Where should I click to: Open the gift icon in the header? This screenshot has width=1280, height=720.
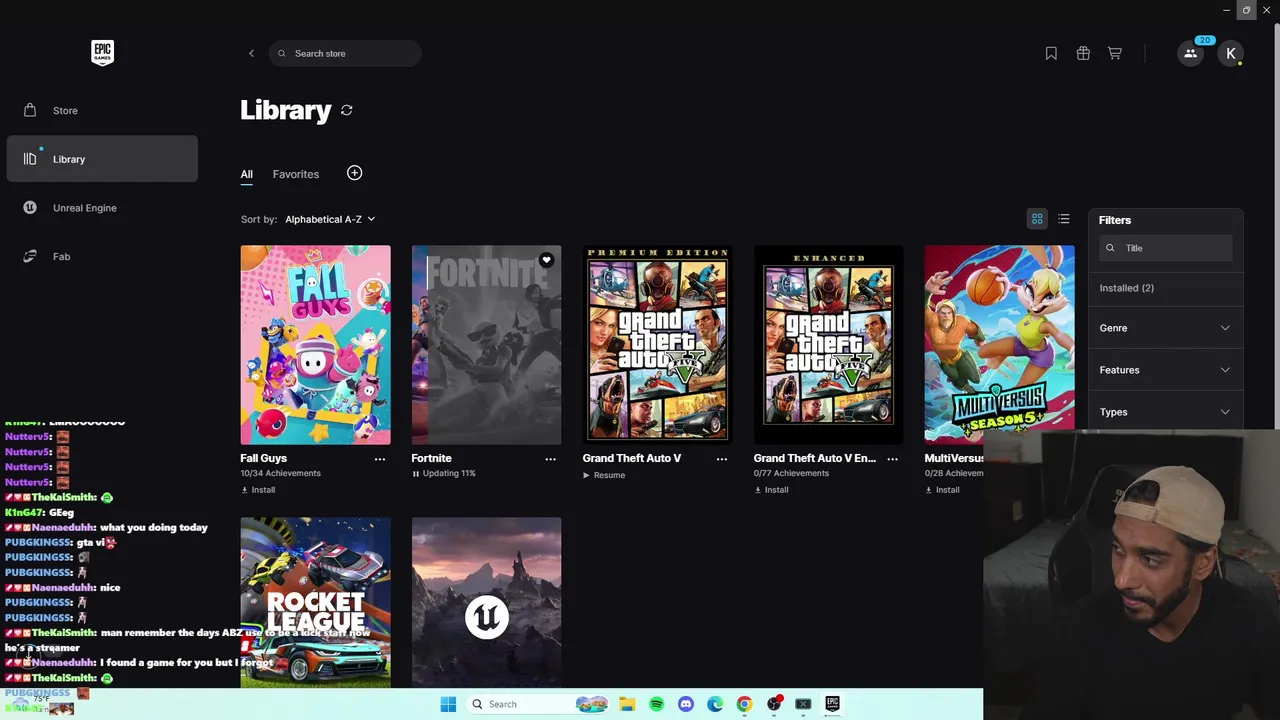click(1083, 53)
